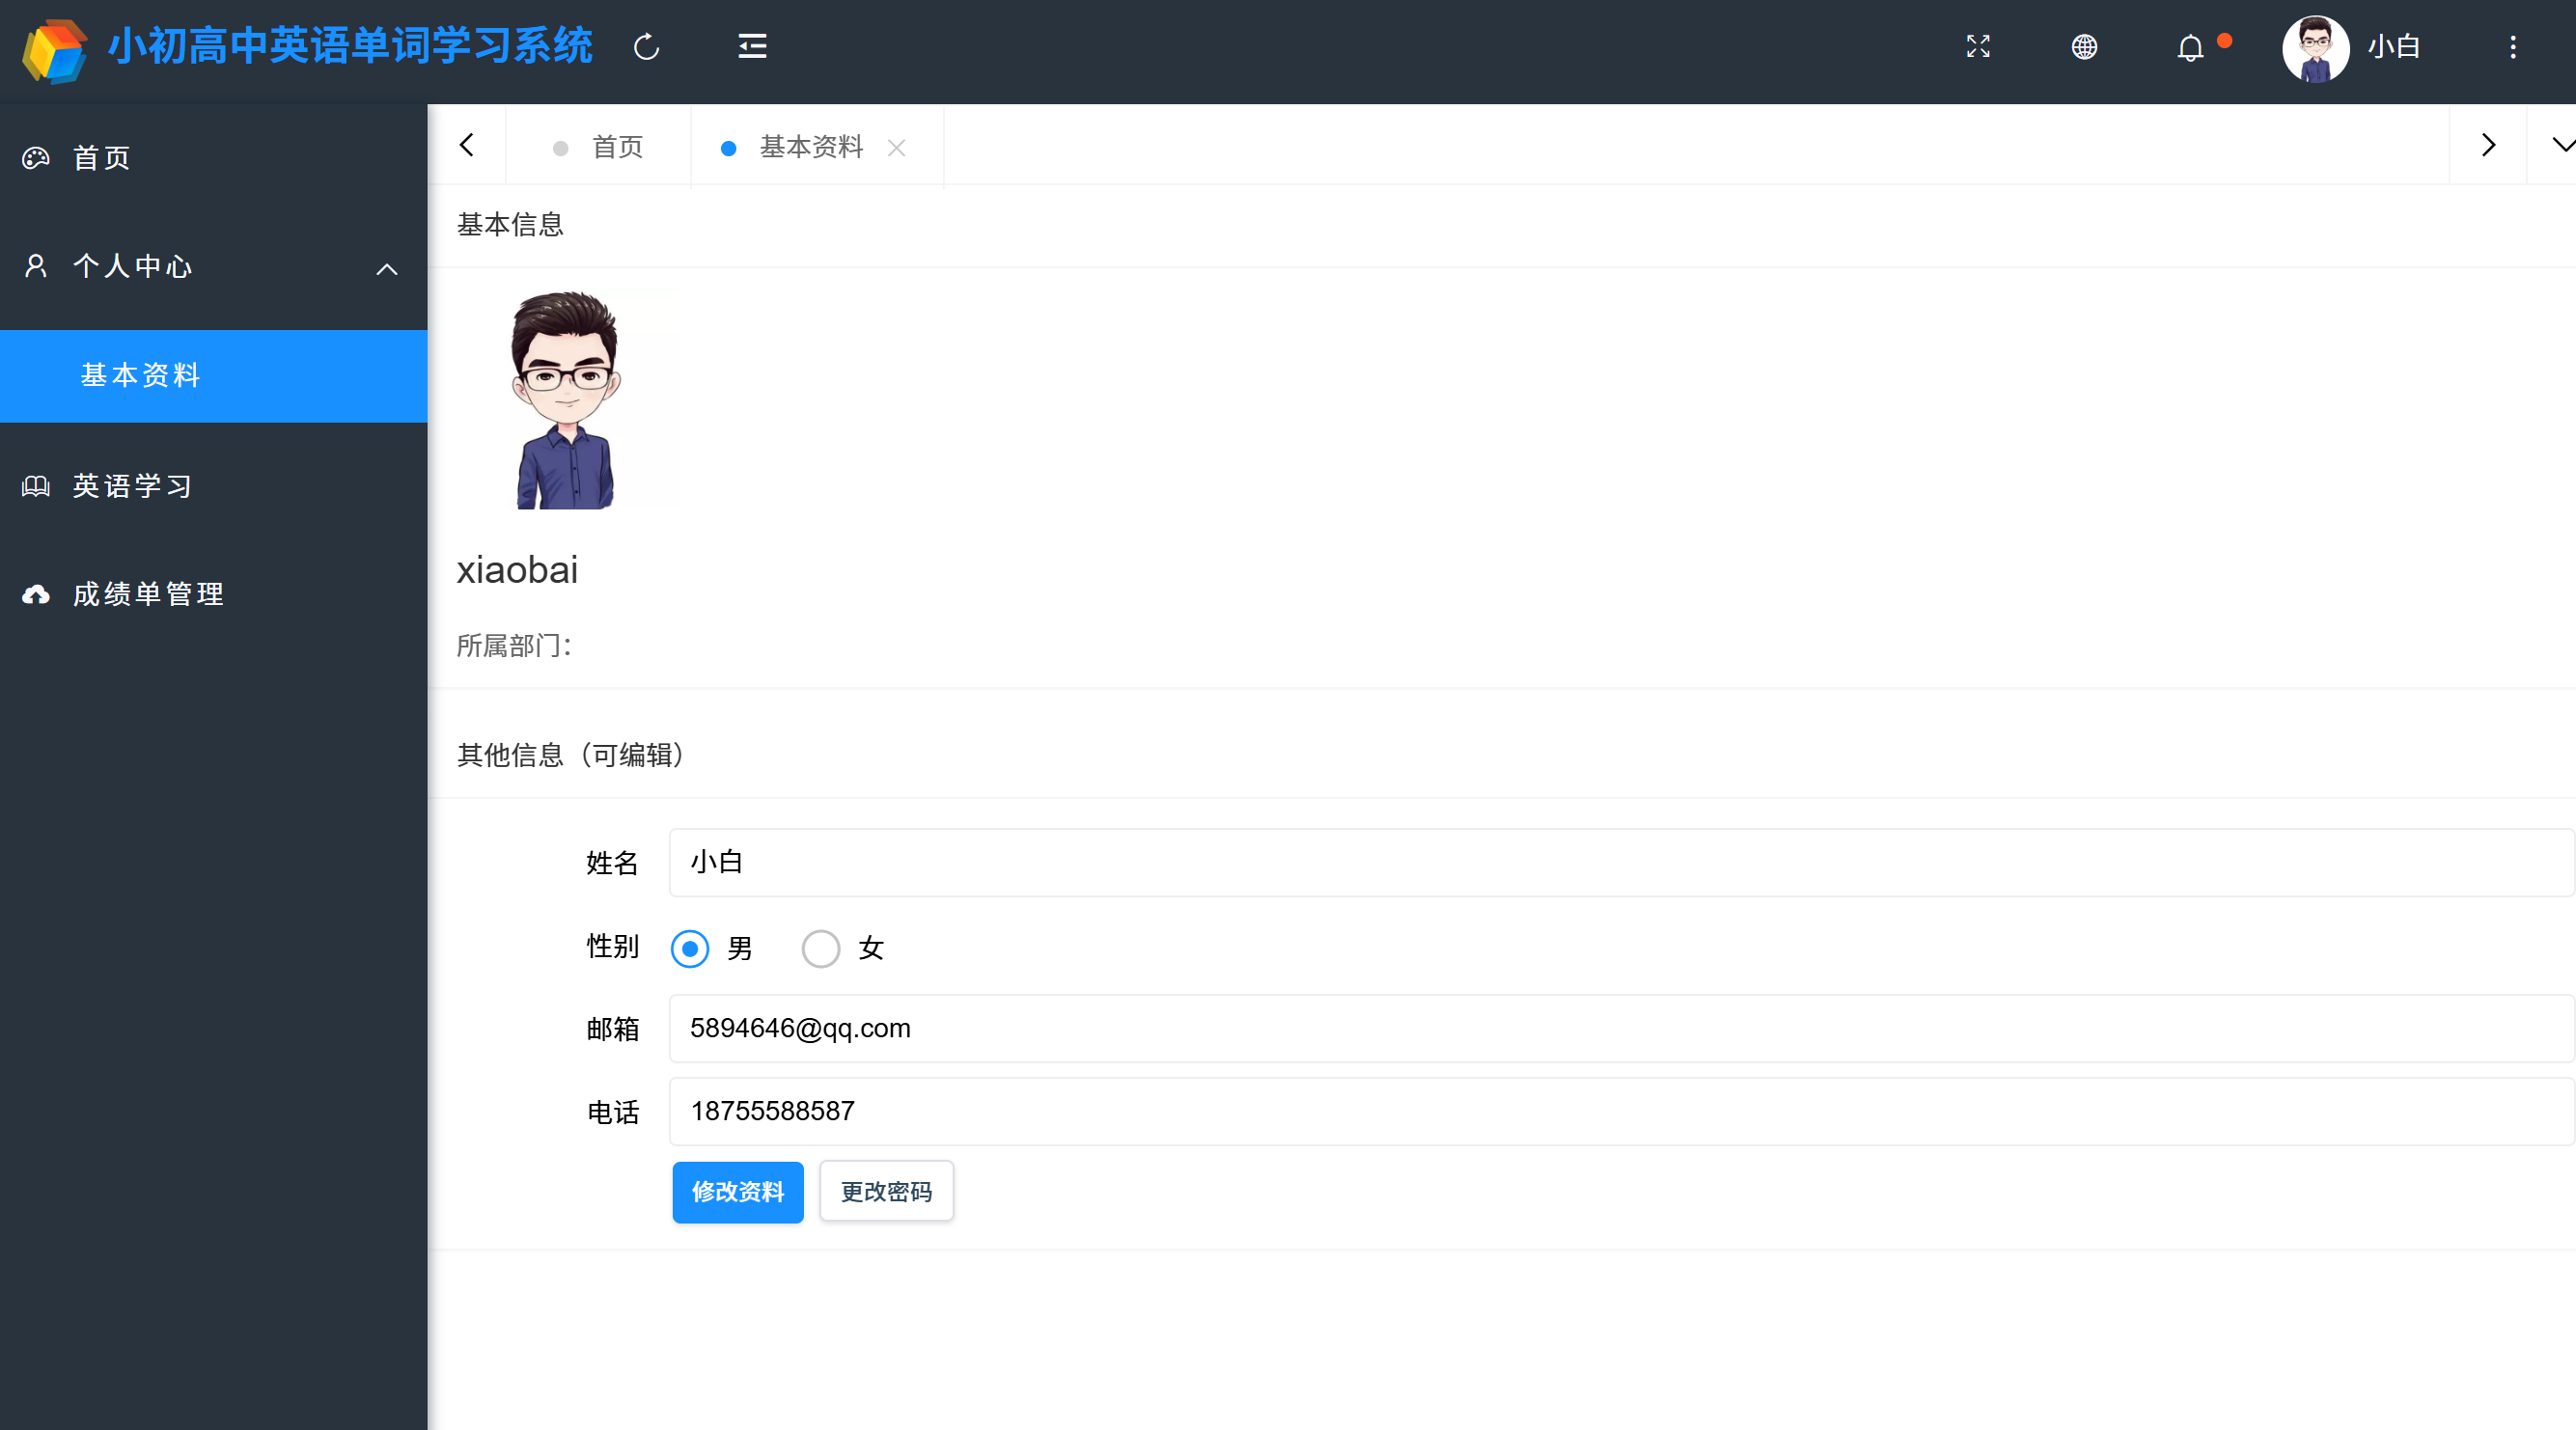
Task: Select the 女 gender radio button
Action: click(x=820, y=949)
